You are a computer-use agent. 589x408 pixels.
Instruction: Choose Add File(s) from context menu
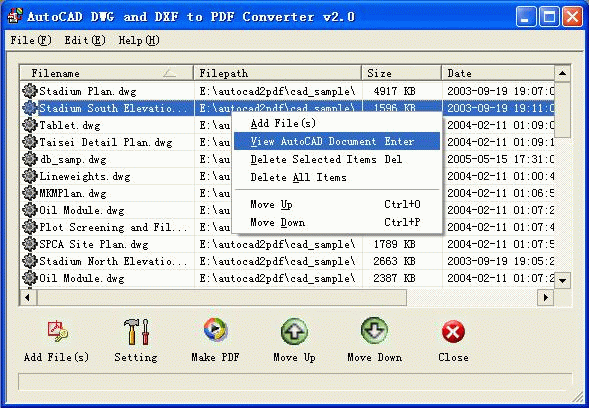tap(337, 123)
